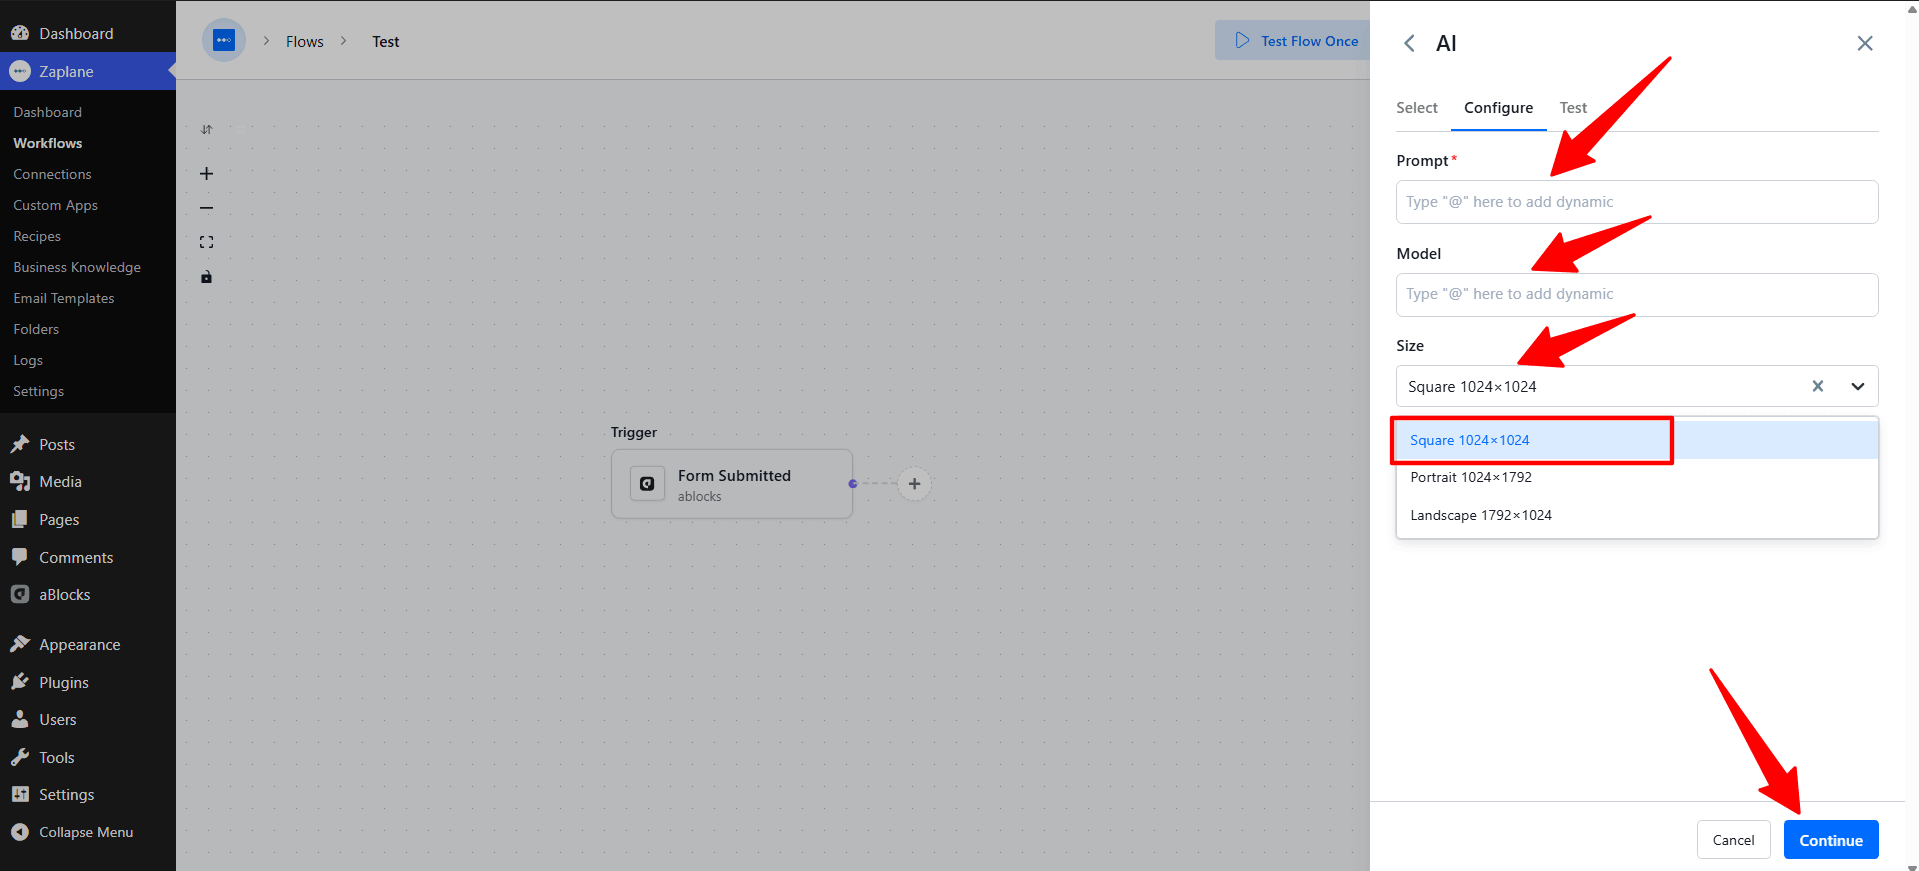Screen dimensions: 1919x871
Task: Select Square 1024×1024 option in list
Action: (1637, 440)
